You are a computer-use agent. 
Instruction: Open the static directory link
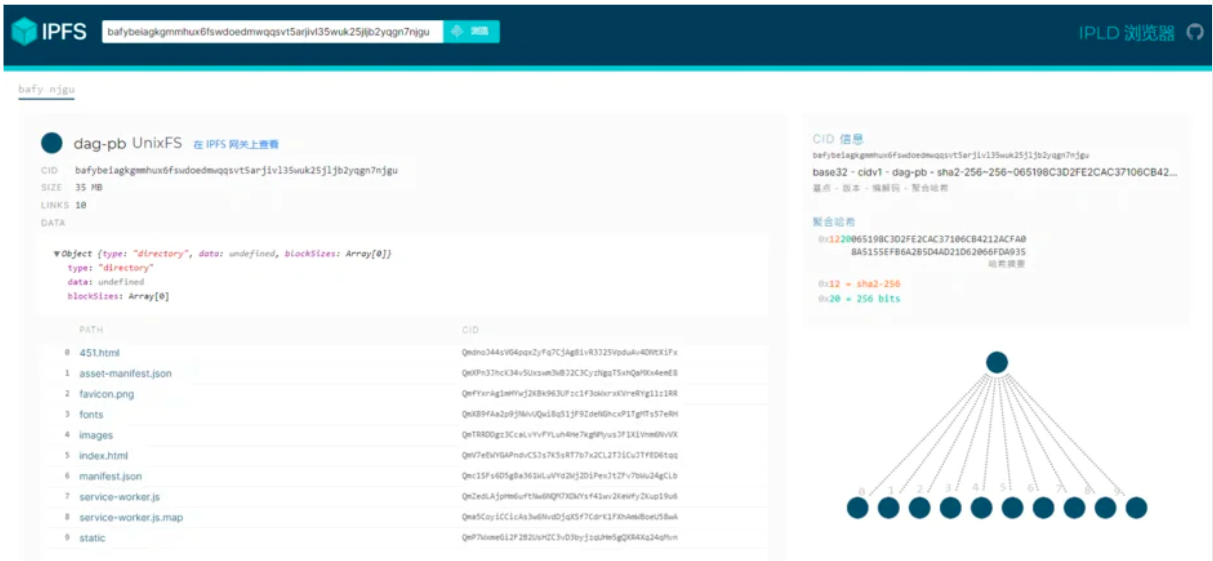point(92,538)
